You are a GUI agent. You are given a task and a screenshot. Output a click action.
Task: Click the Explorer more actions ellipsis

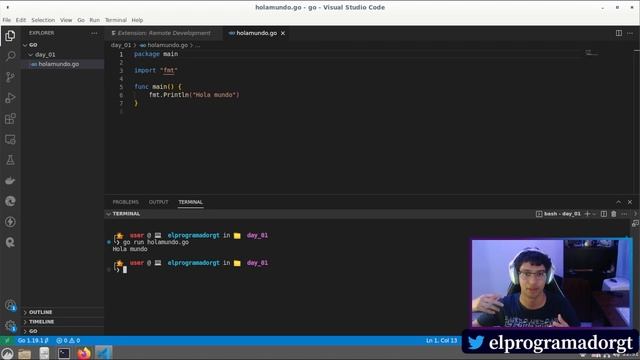pos(94,33)
